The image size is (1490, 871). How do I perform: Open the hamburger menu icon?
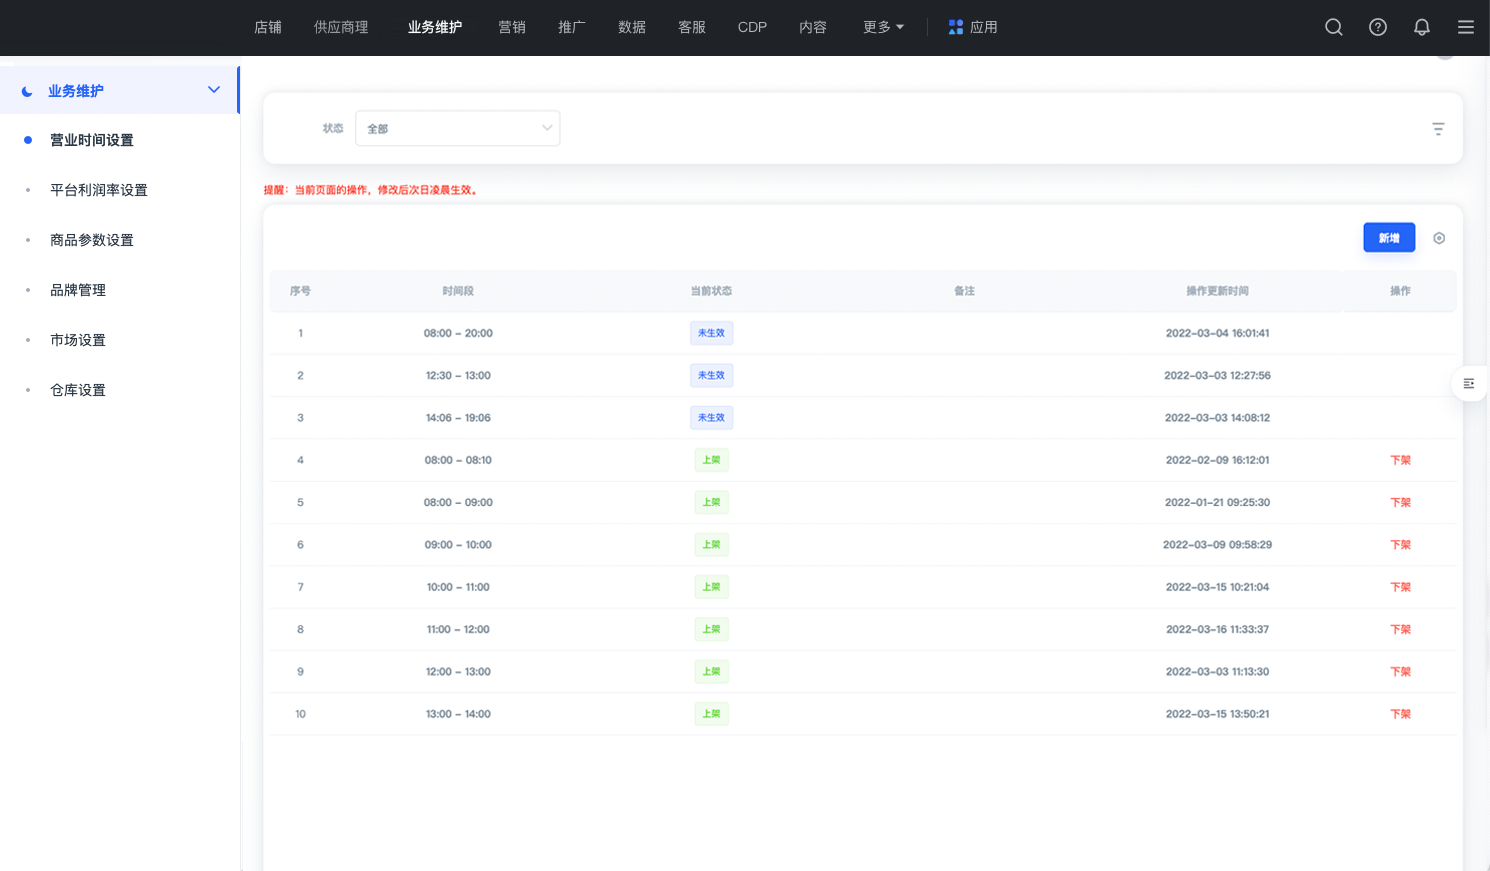coord(1465,27)
